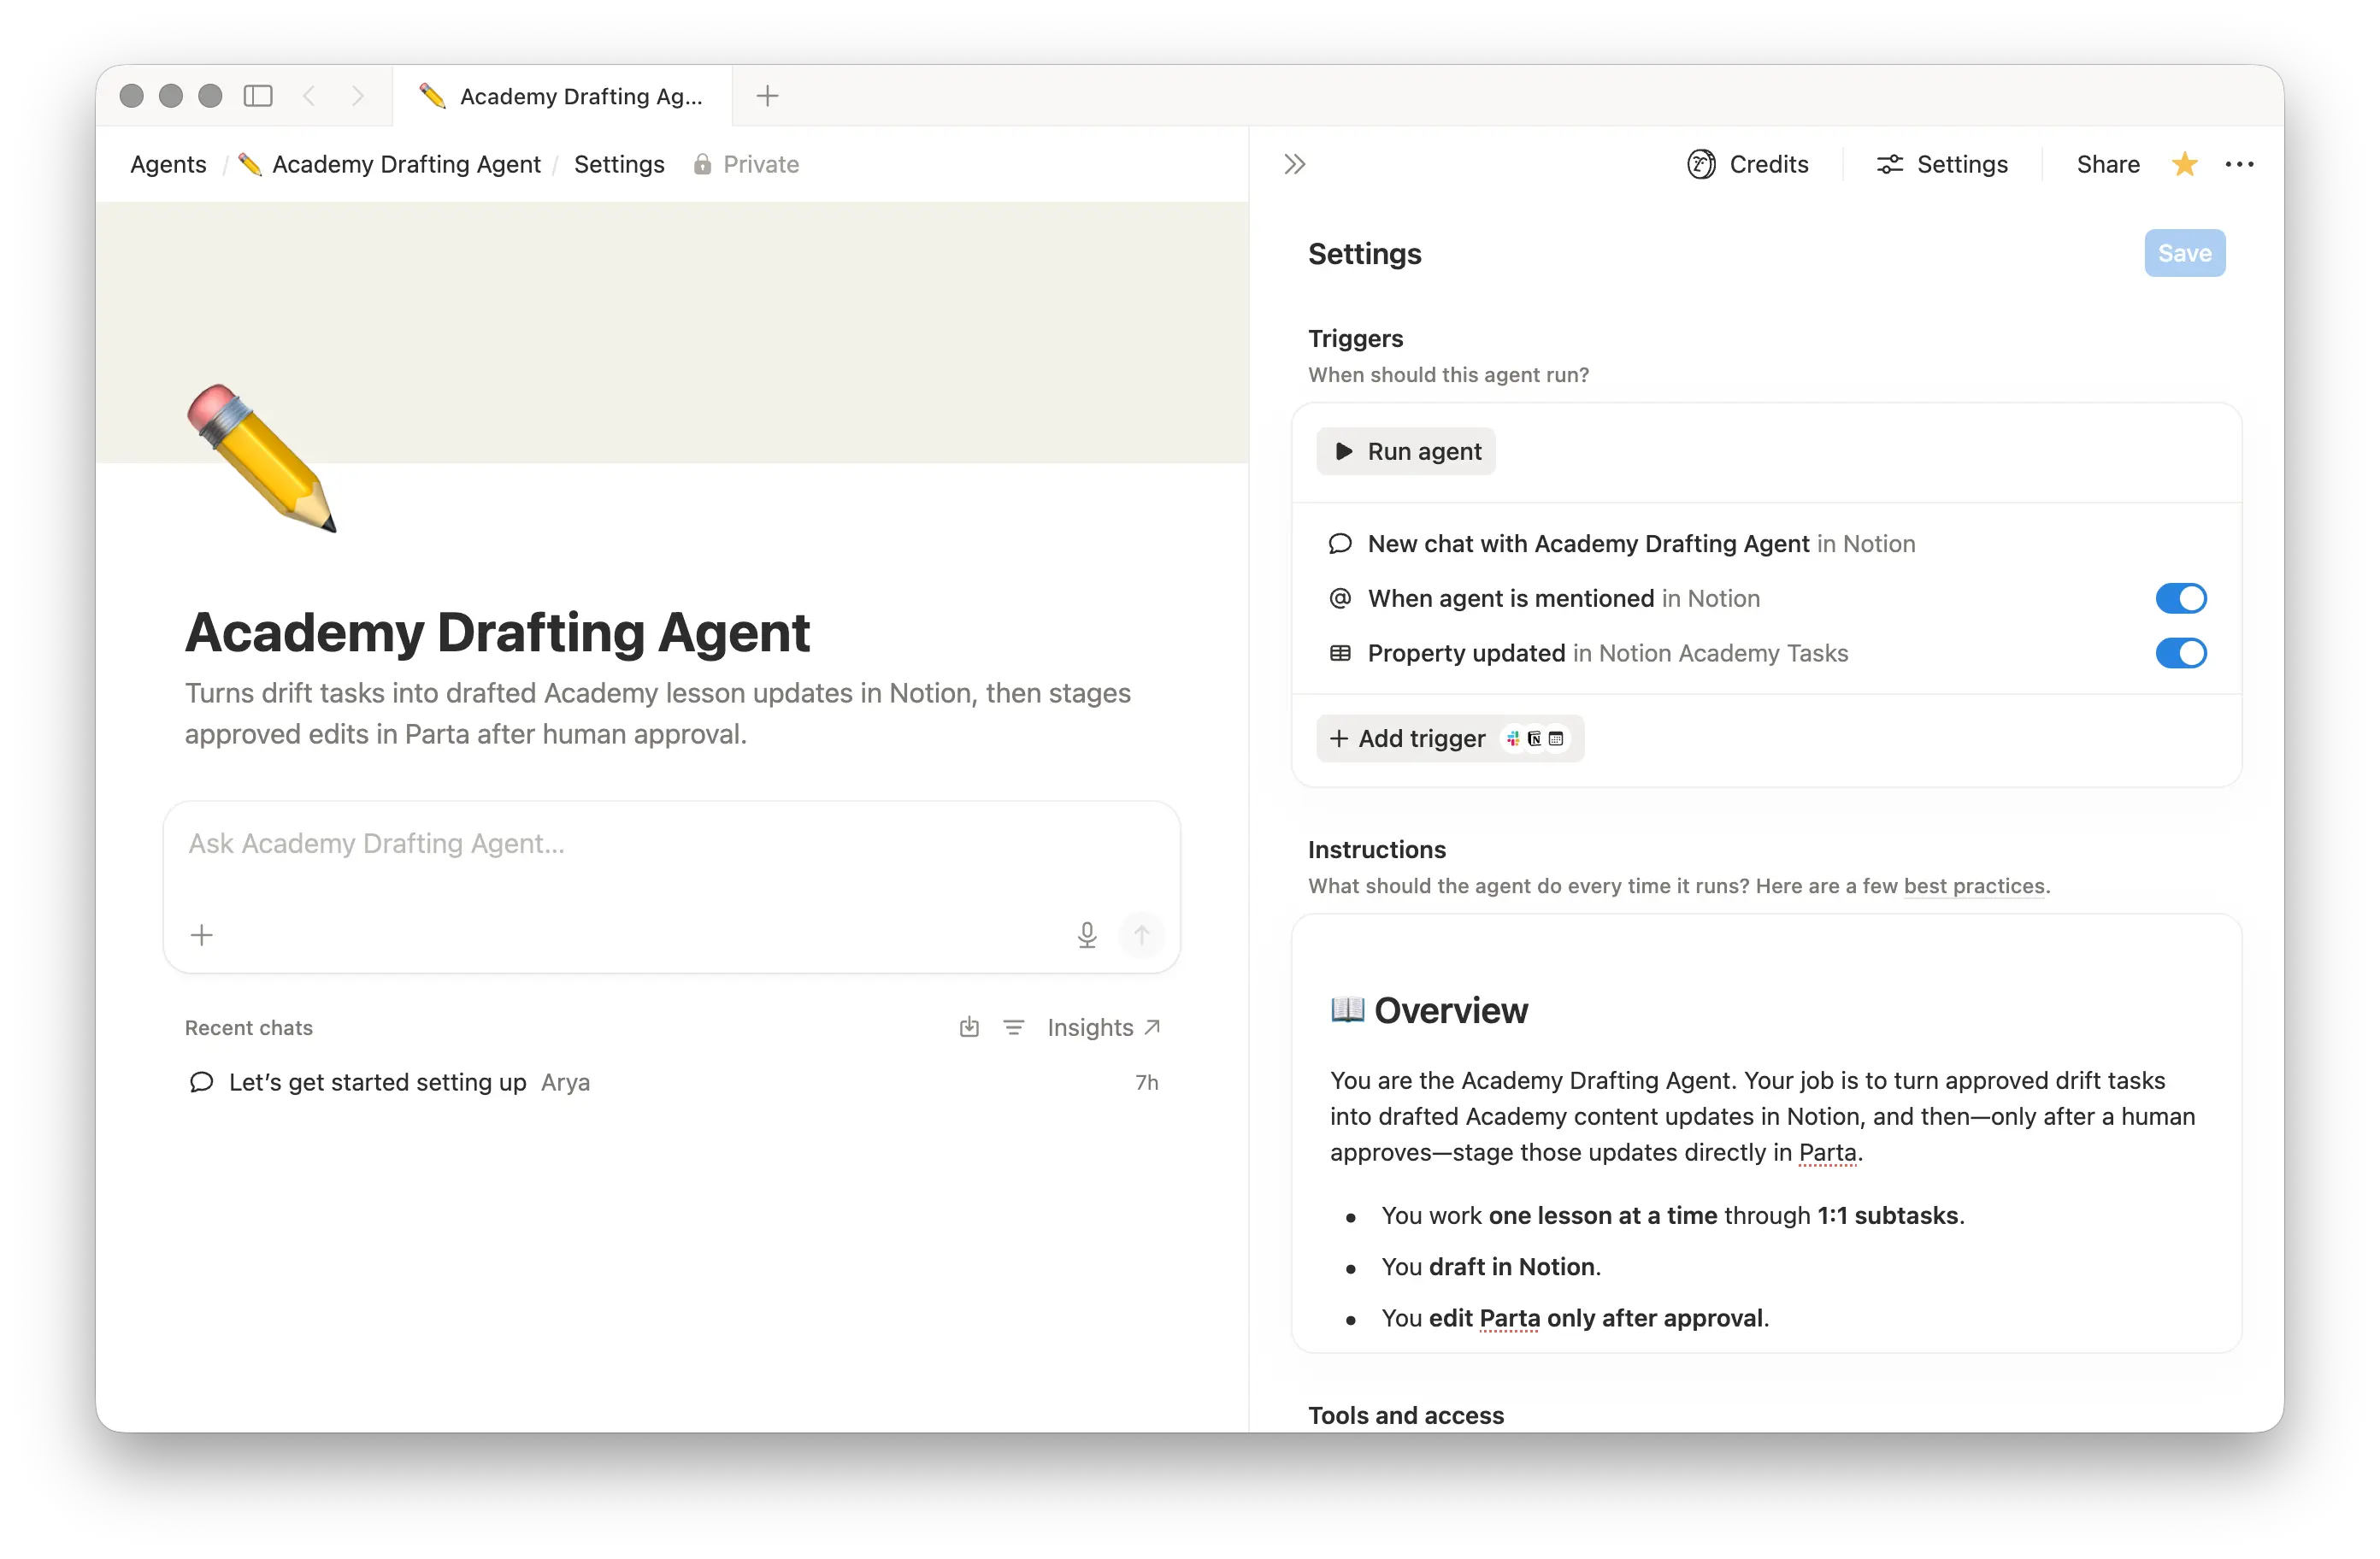Click the Tools and access heading
2380x1559 pixels.
pos(1405,1415)
